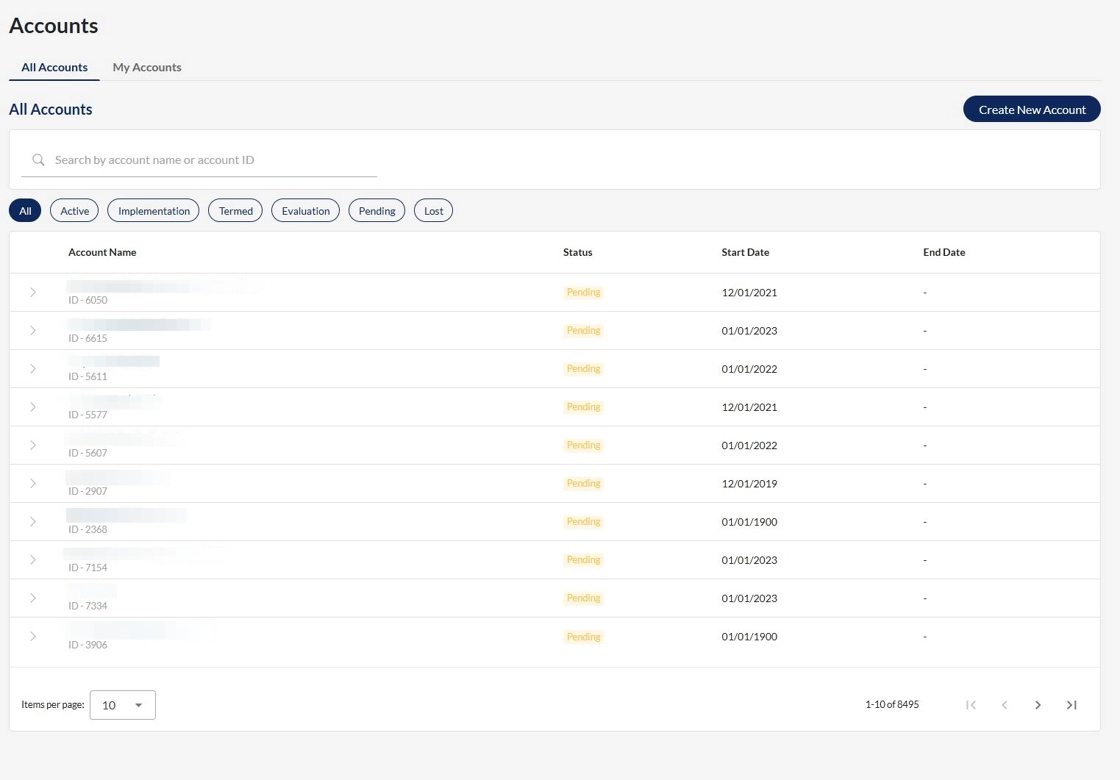
Task: Filter accounts by Termed status
Action: (235, 211)
